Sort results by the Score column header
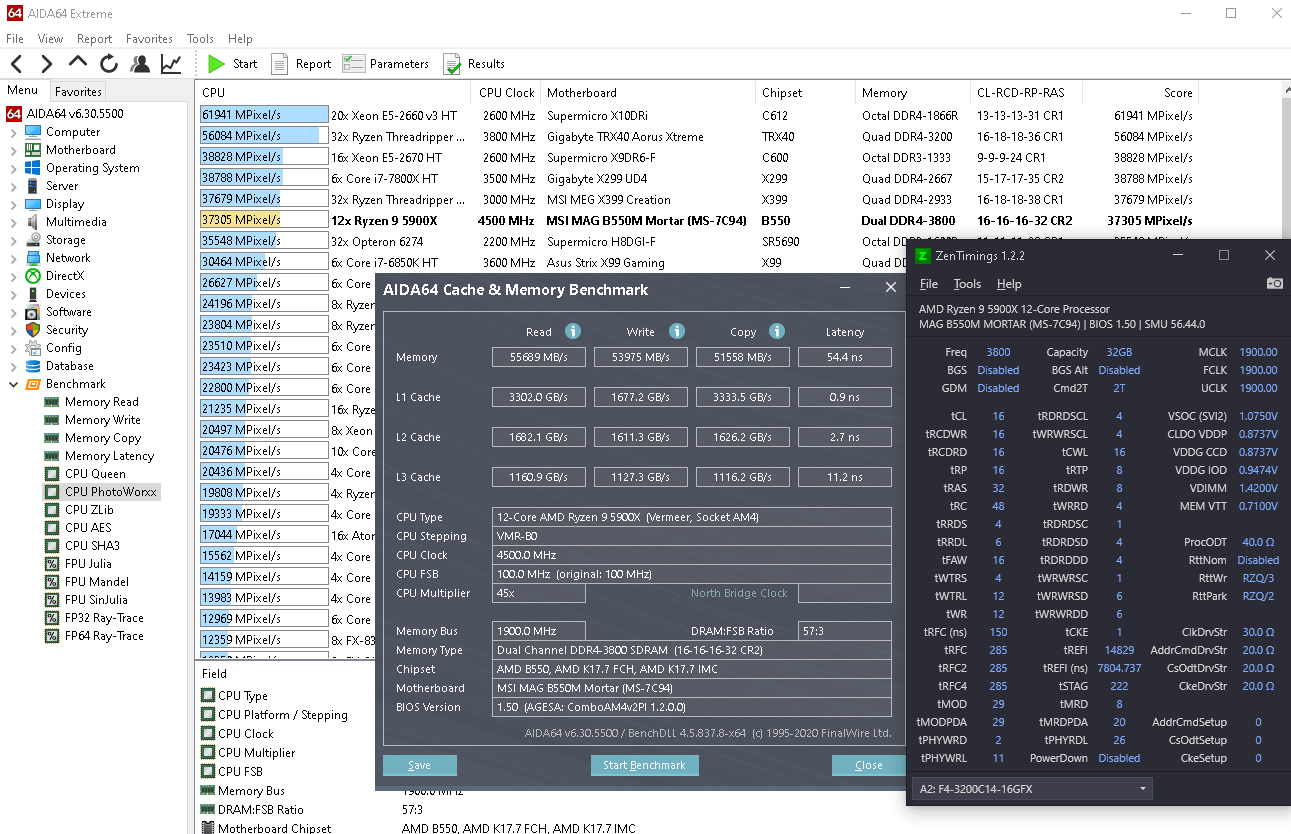This screenshot has height=834, width=1291. point(1140,92)
